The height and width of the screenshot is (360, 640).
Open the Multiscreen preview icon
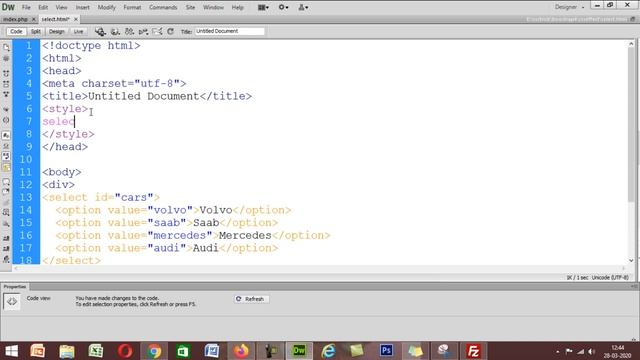tap(100, 31)
